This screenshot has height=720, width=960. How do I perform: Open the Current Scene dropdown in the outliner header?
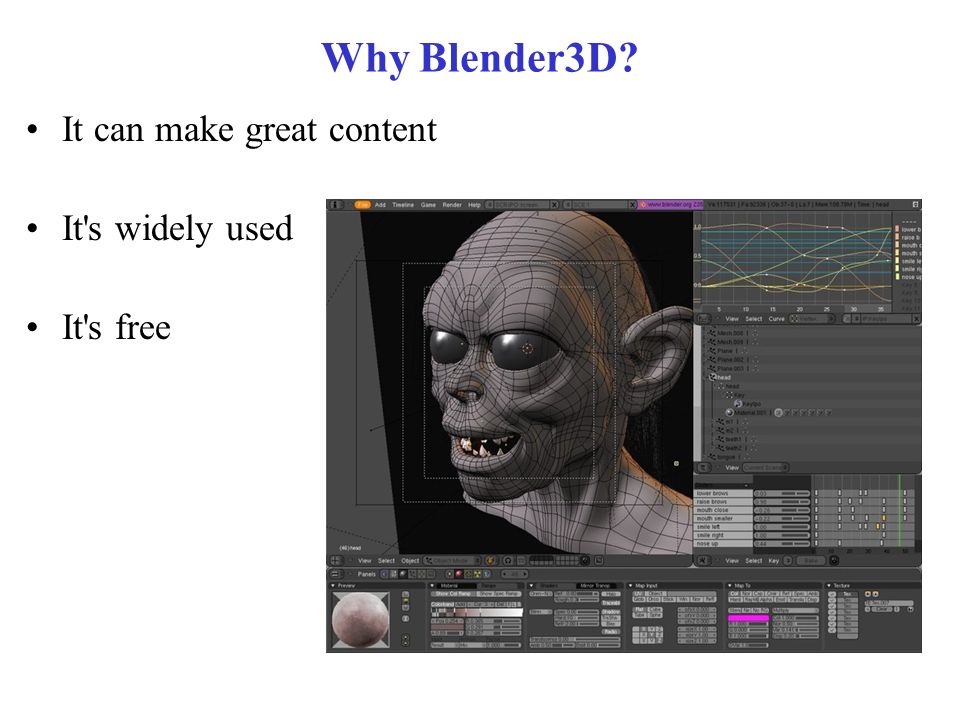point(765,468)
